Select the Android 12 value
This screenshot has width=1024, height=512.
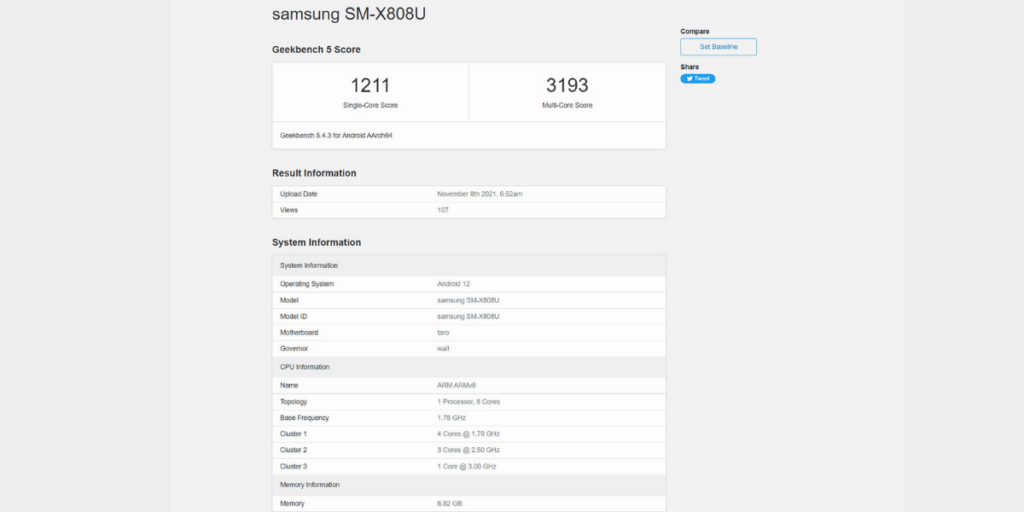tap(453, 284)
